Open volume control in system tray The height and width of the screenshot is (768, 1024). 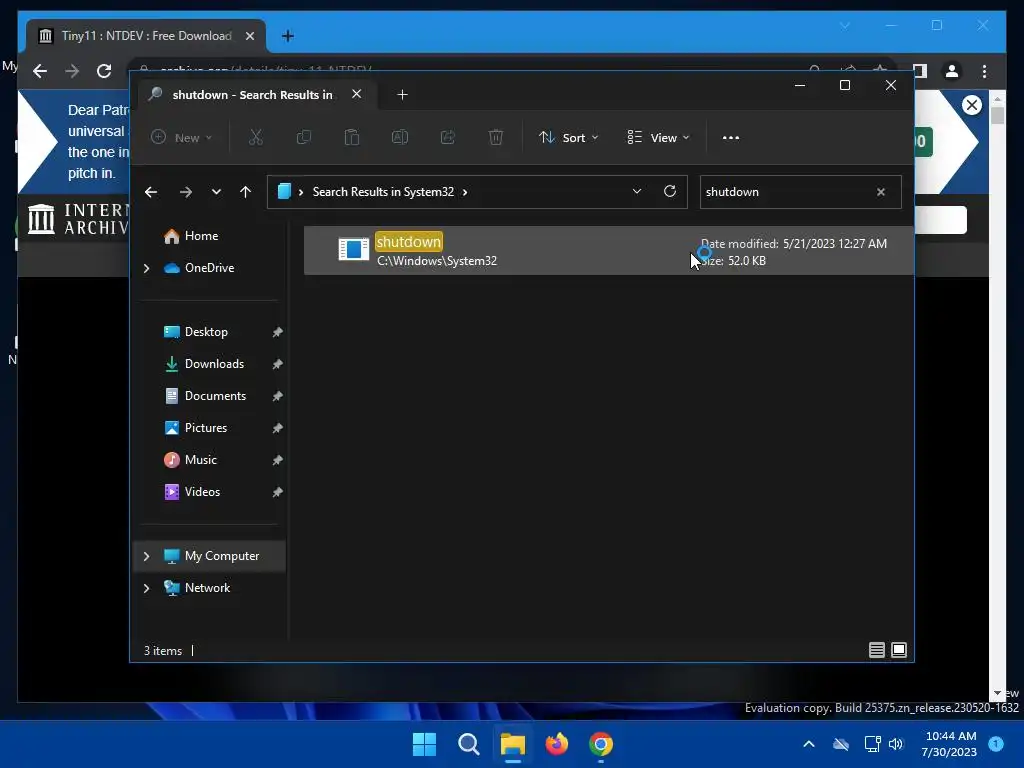click(x=896, y=744)
